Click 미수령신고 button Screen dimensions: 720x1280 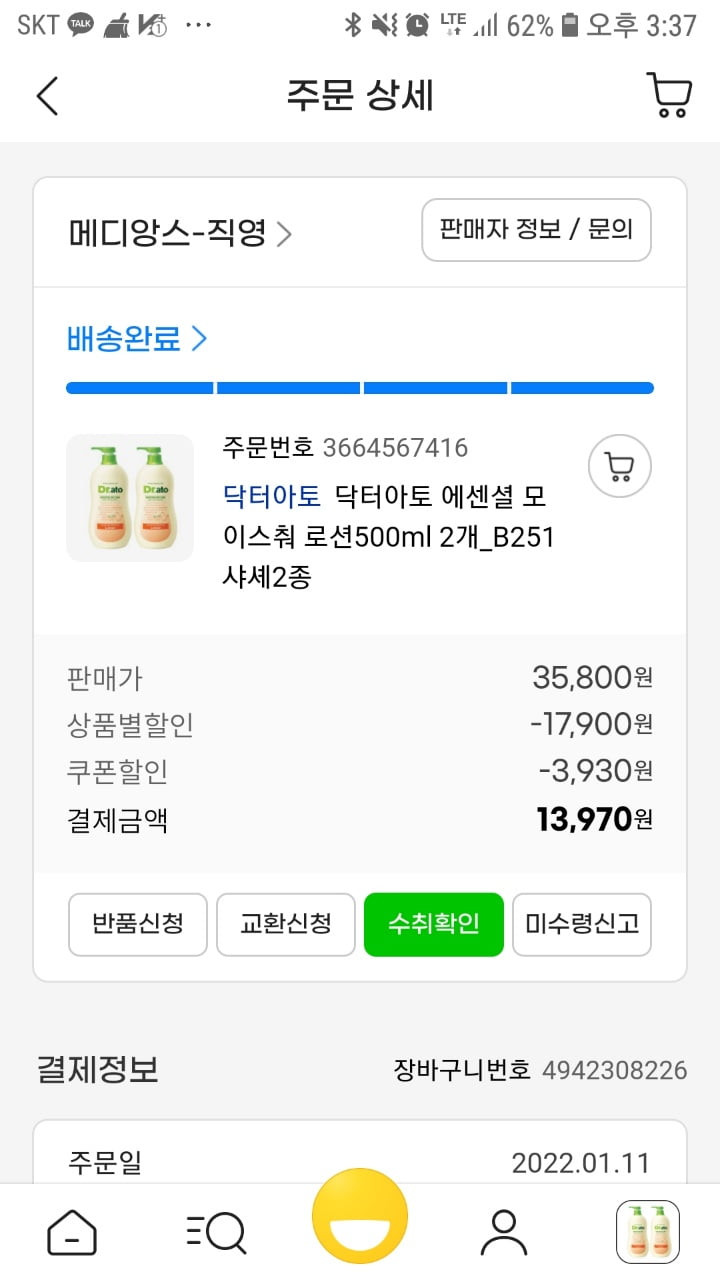582,924
